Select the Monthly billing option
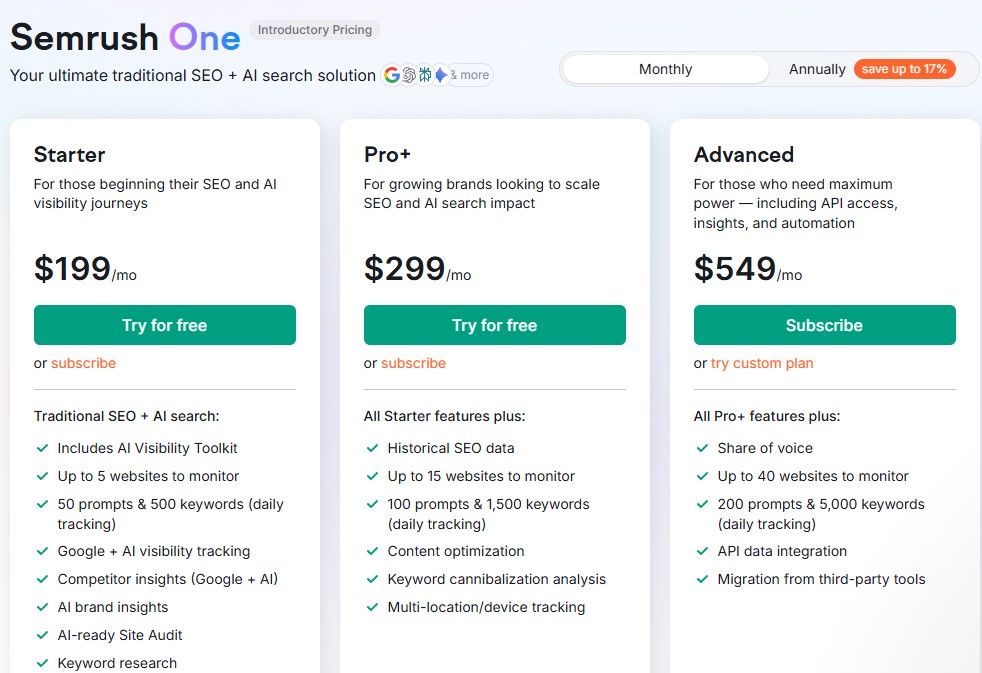Viewport: 982px width, 673px height. 663,69
